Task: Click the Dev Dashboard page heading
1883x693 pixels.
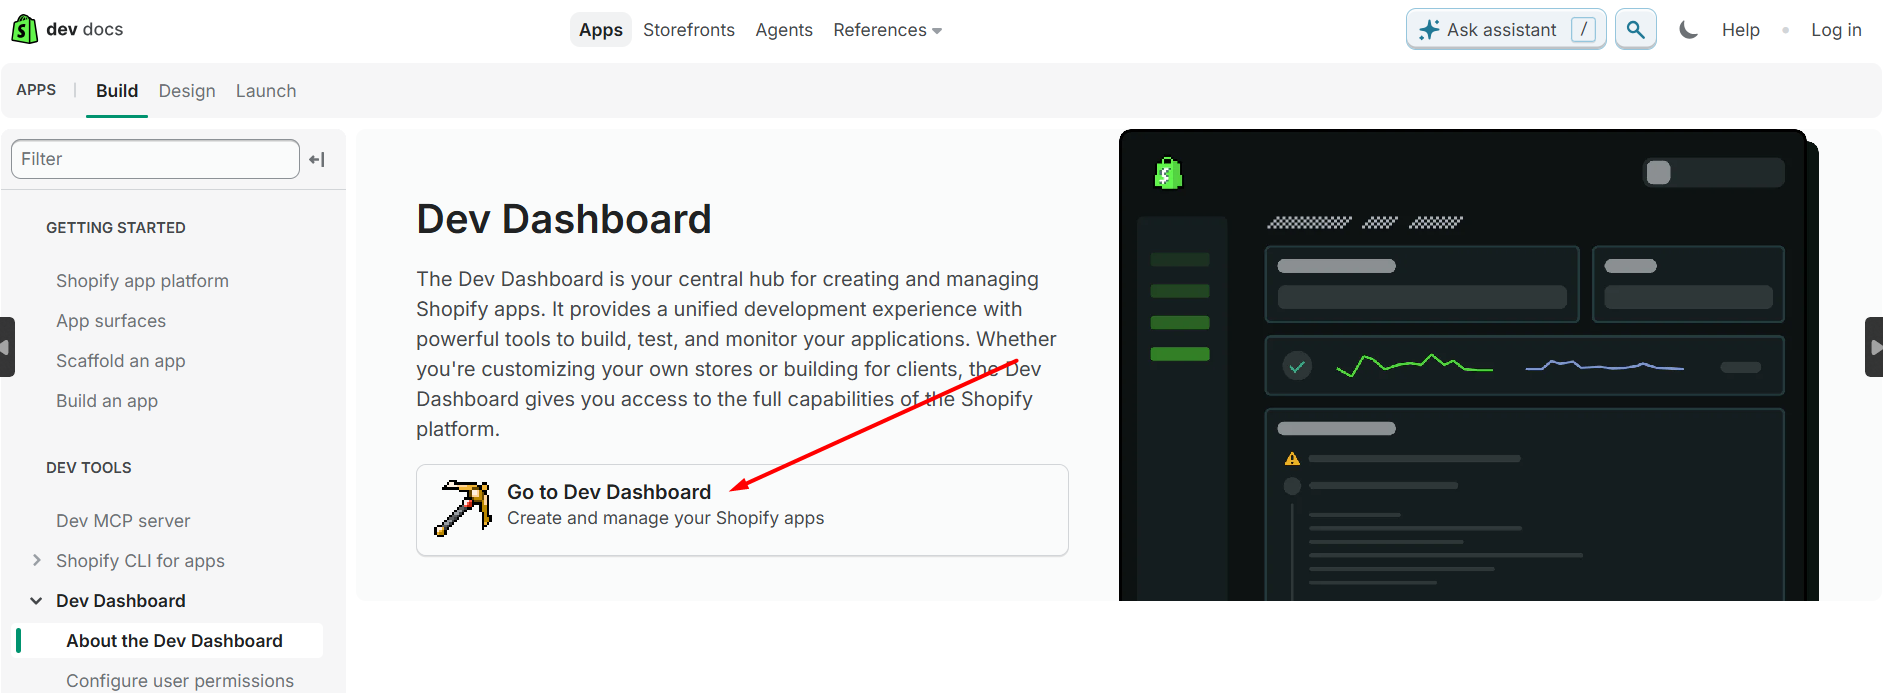Action: tap(564, 219)
